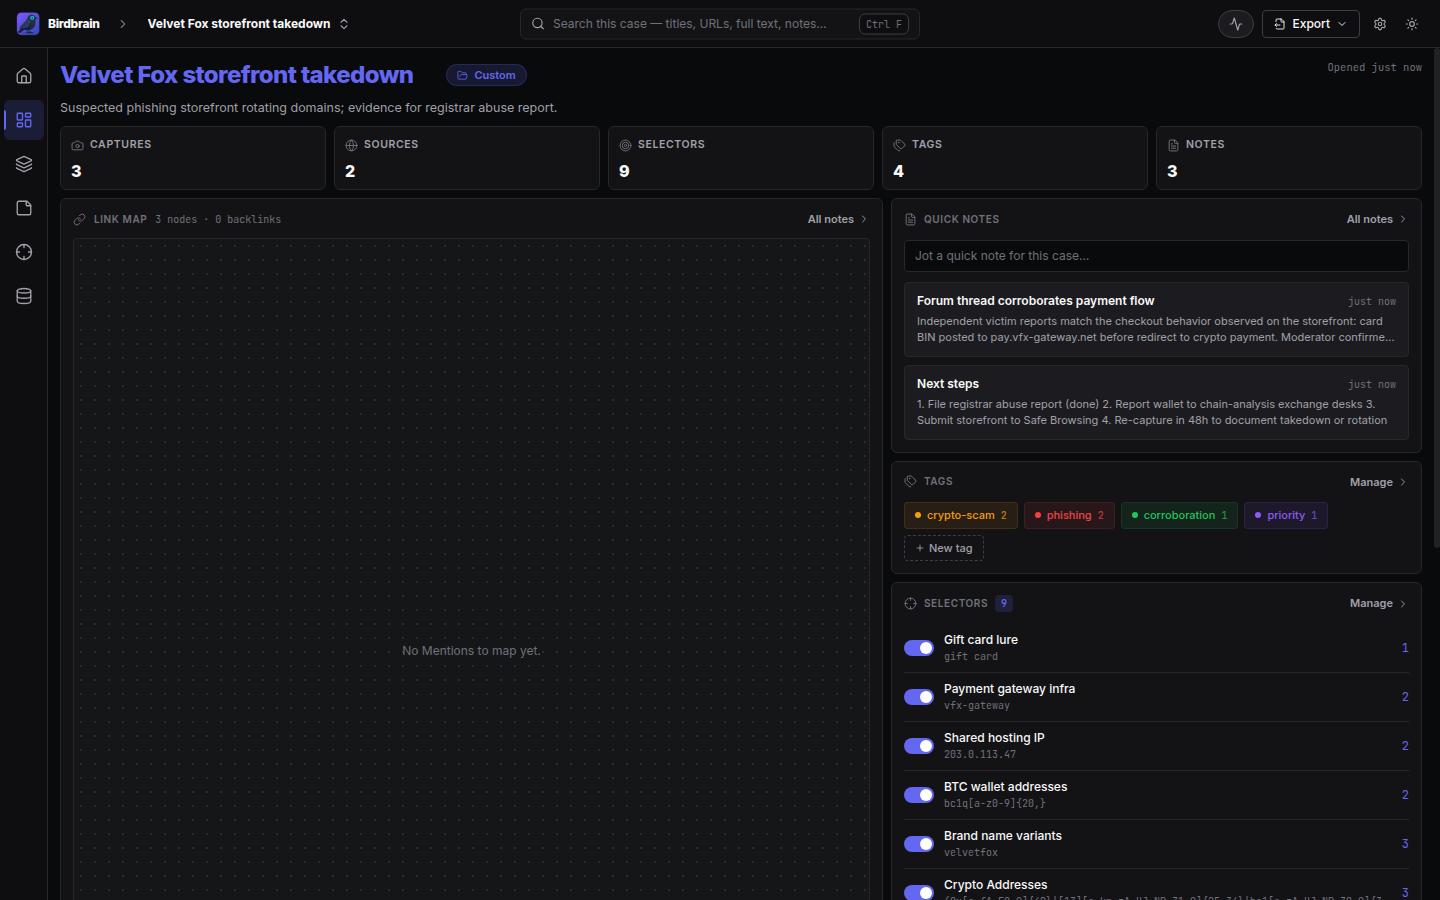
Task: Open the Home icon in the sidebar
Action: pyautogui.click(x=24, y=76)
